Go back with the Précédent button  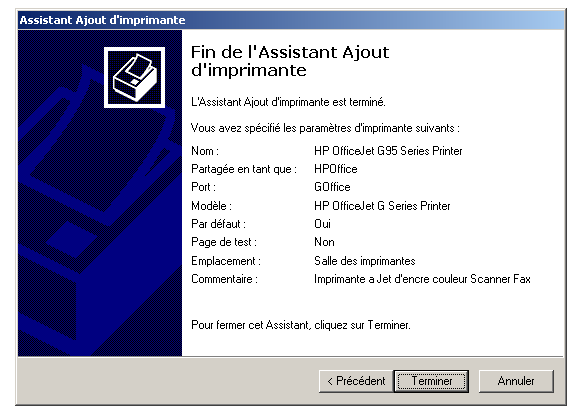click(x=356, y=381)
